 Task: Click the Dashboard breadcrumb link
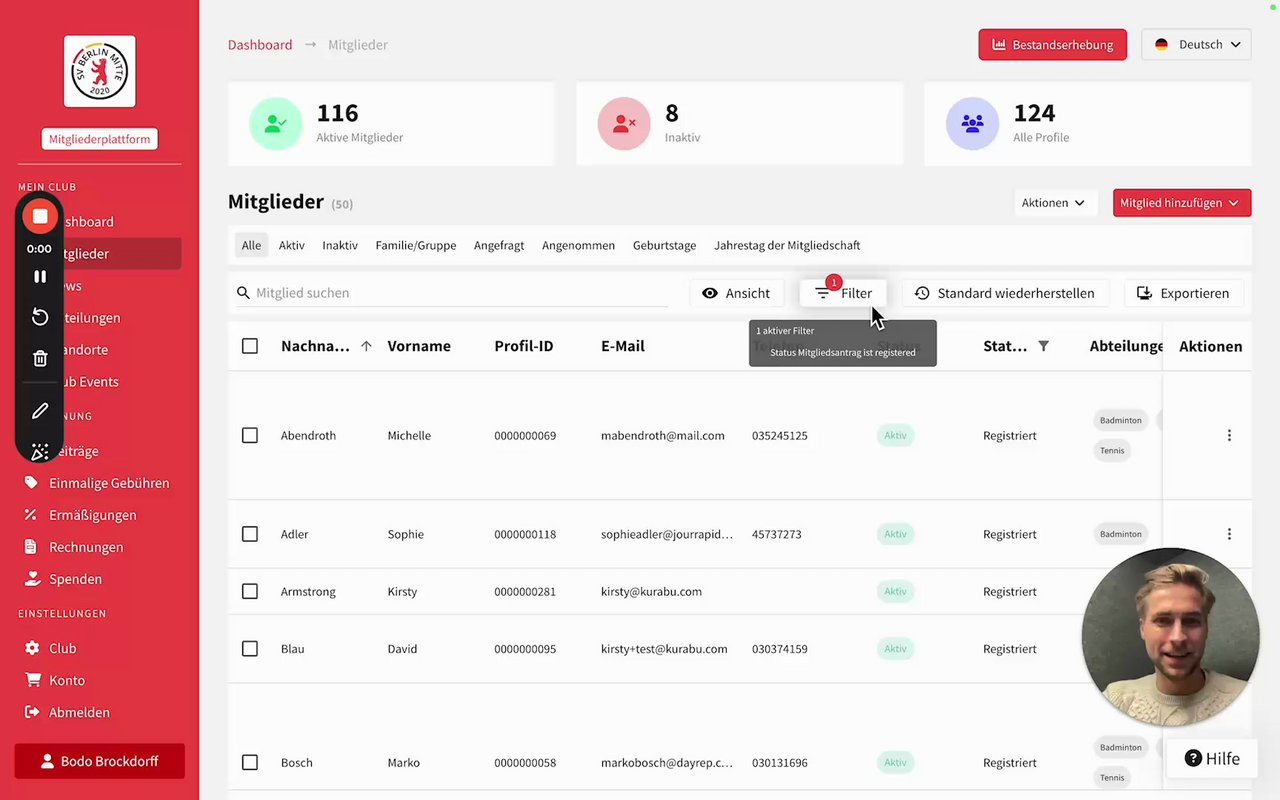[x=260, y=44]
